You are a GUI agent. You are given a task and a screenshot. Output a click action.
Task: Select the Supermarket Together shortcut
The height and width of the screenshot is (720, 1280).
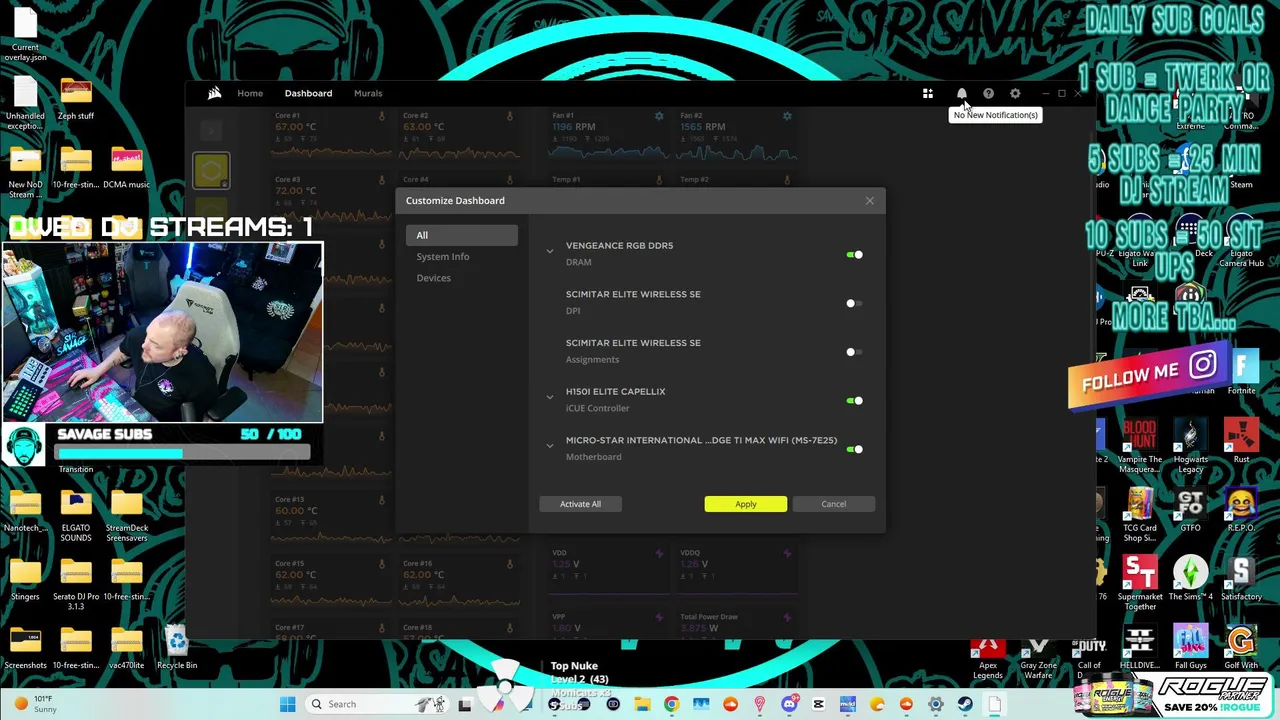click(x=1140, y=584)
